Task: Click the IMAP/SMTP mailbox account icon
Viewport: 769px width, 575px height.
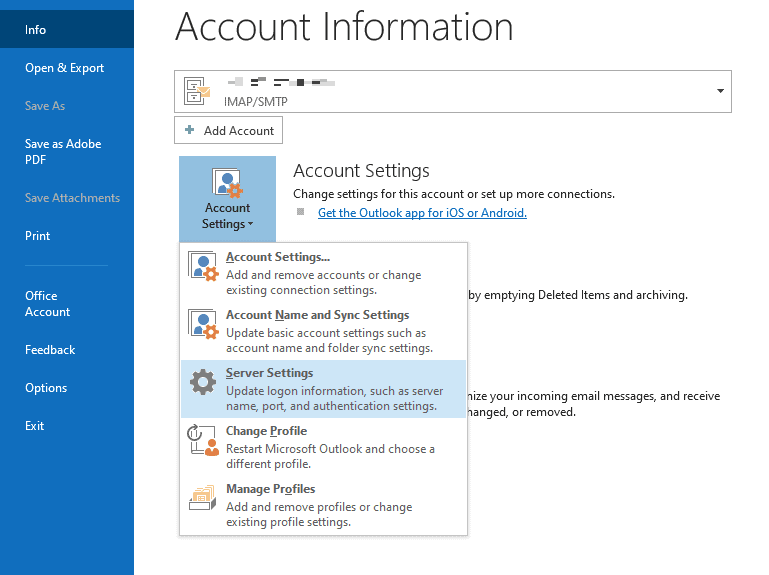Action: (197, 91)
